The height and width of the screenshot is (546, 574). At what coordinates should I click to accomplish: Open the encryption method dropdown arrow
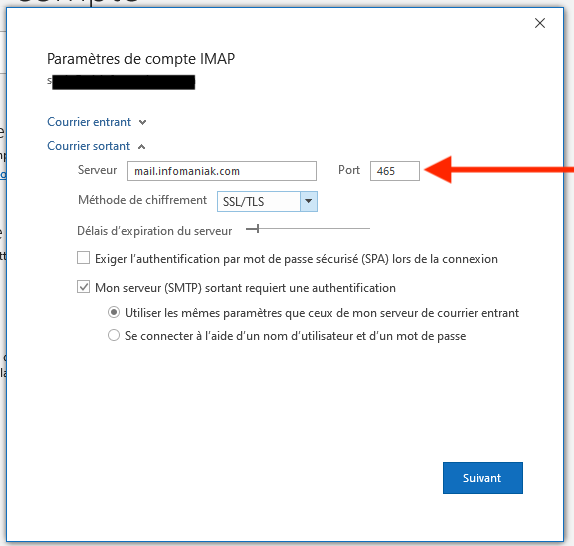[309, 201]
